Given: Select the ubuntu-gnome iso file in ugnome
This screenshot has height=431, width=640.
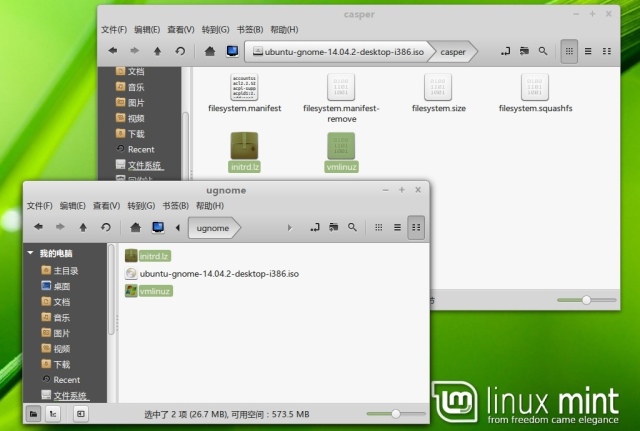Looking at the screenshot, I should tap(212, 273).
